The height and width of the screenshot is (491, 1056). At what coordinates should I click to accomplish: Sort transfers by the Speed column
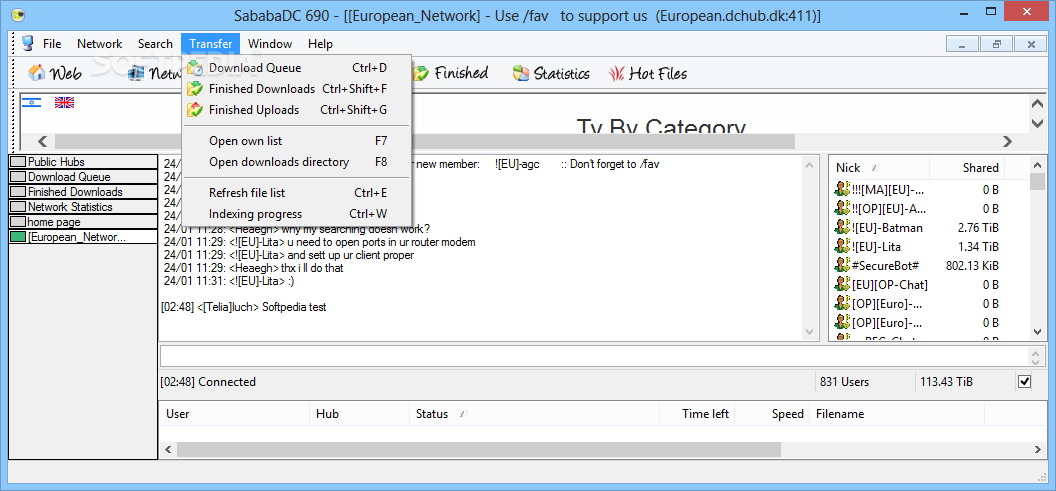[772, 414]
